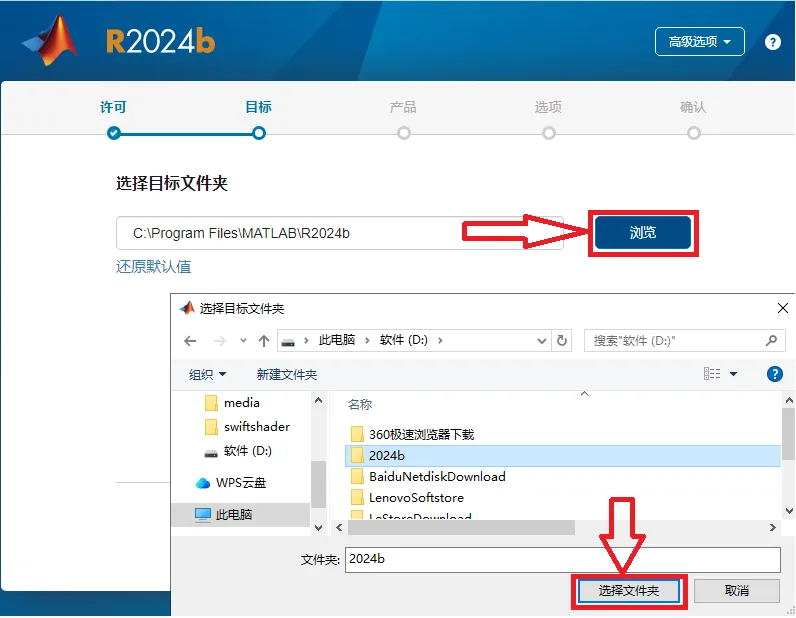The width and height of the screenshot is (796, 618).
Task: Click file list horizontal scroll right arrow
Action: pyautogui.click(x=773, y=528)
